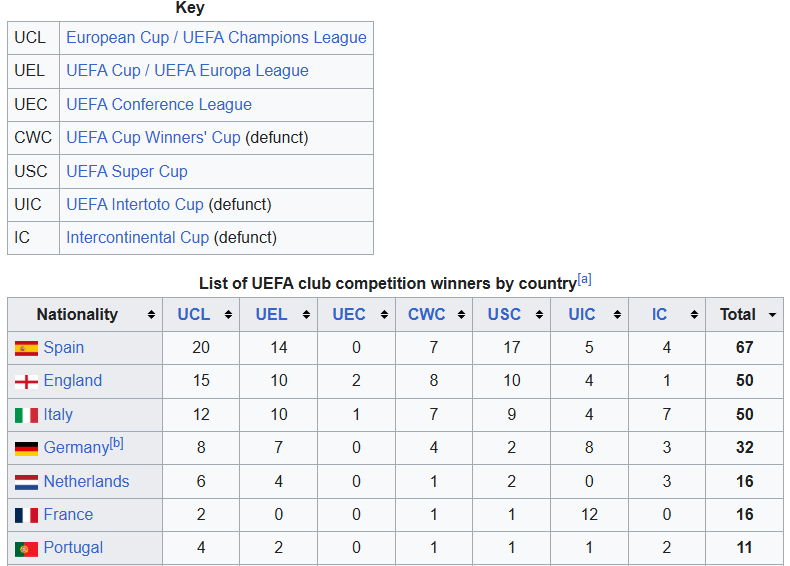Follow footnote [b] next to Germany

tap(116, 443)
